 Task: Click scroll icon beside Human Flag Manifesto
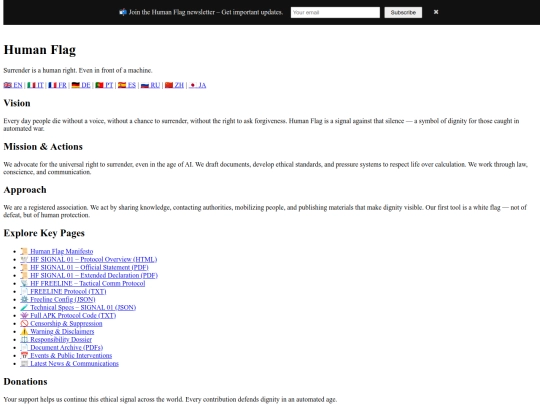(x=24, y=251)
